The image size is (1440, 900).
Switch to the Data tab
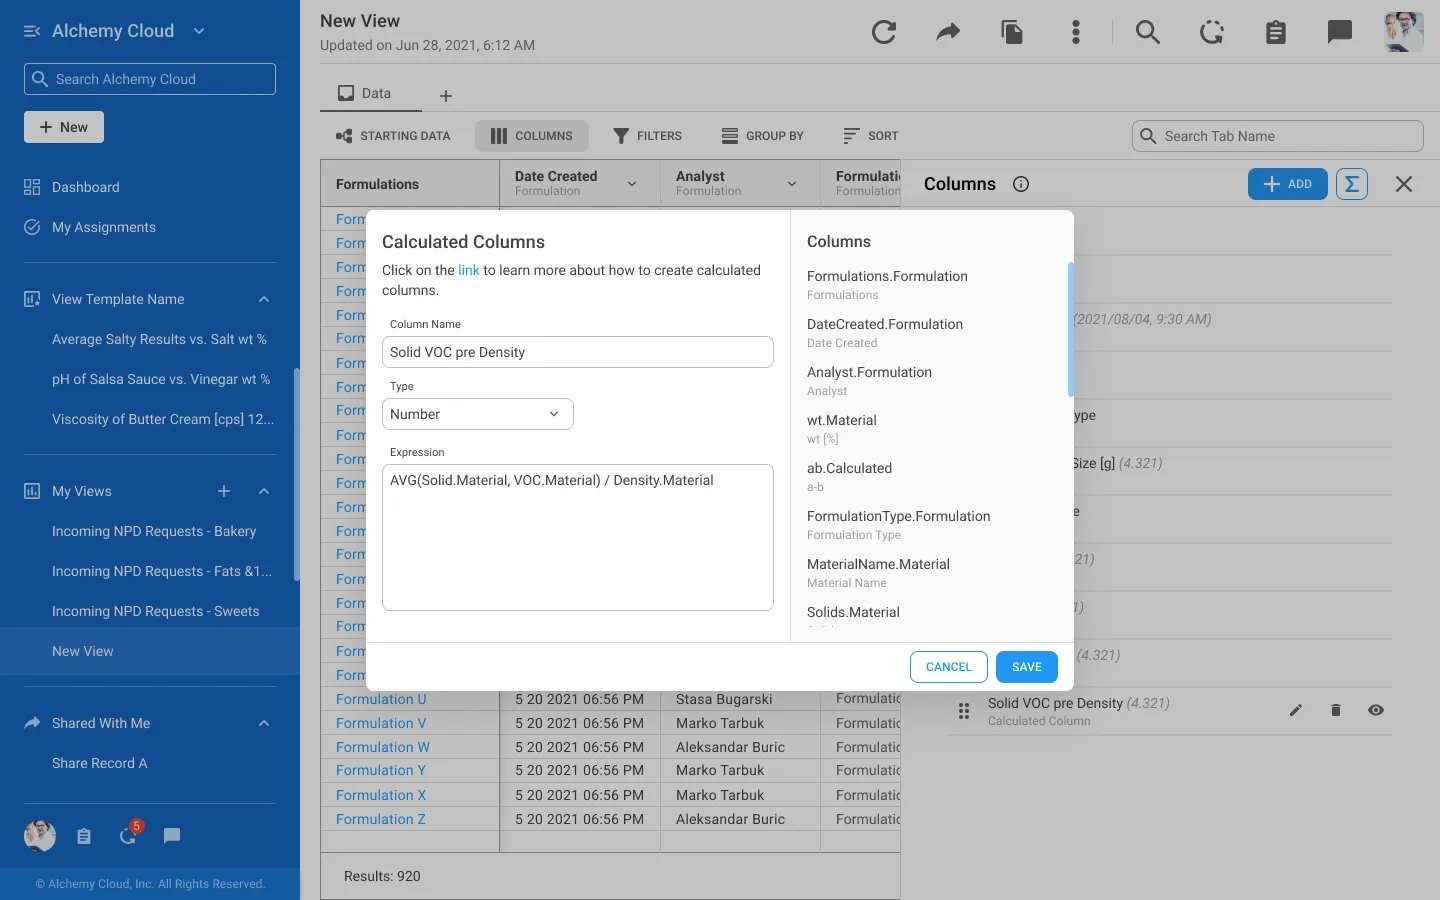pyautogui.click(x=369, y=93)
